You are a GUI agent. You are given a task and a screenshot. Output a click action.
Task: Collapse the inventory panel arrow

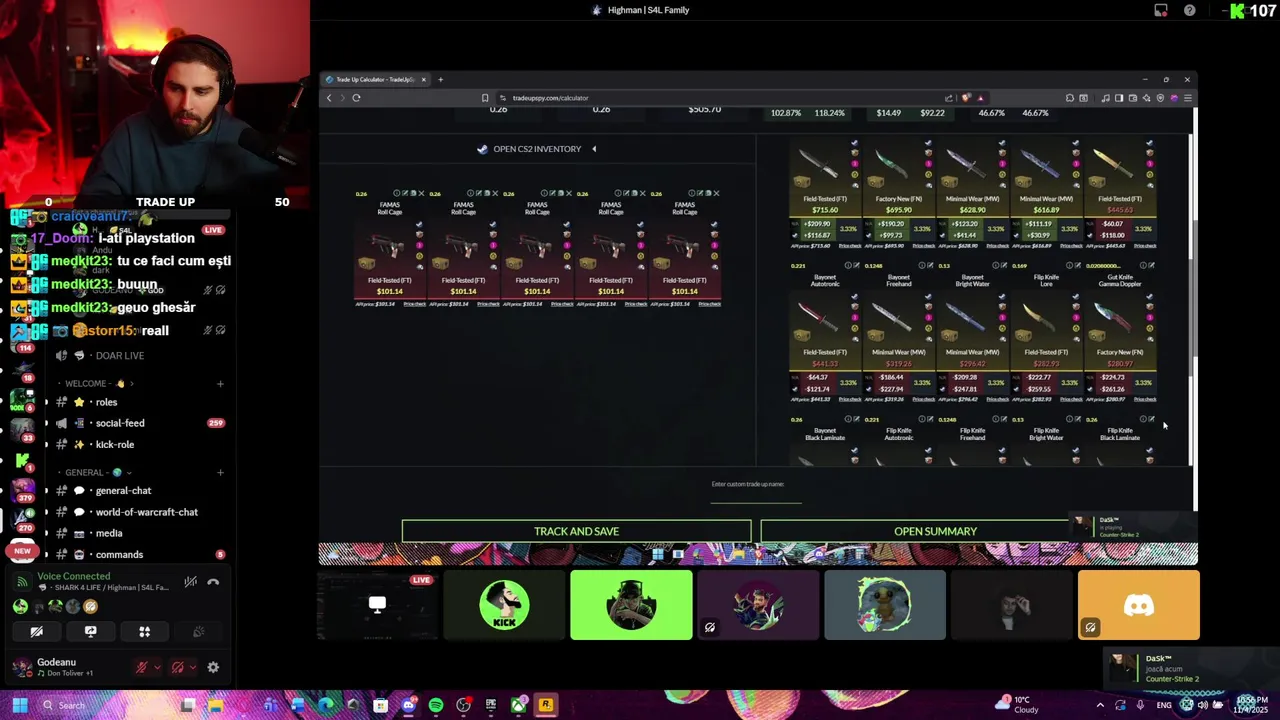pos(594,149)
